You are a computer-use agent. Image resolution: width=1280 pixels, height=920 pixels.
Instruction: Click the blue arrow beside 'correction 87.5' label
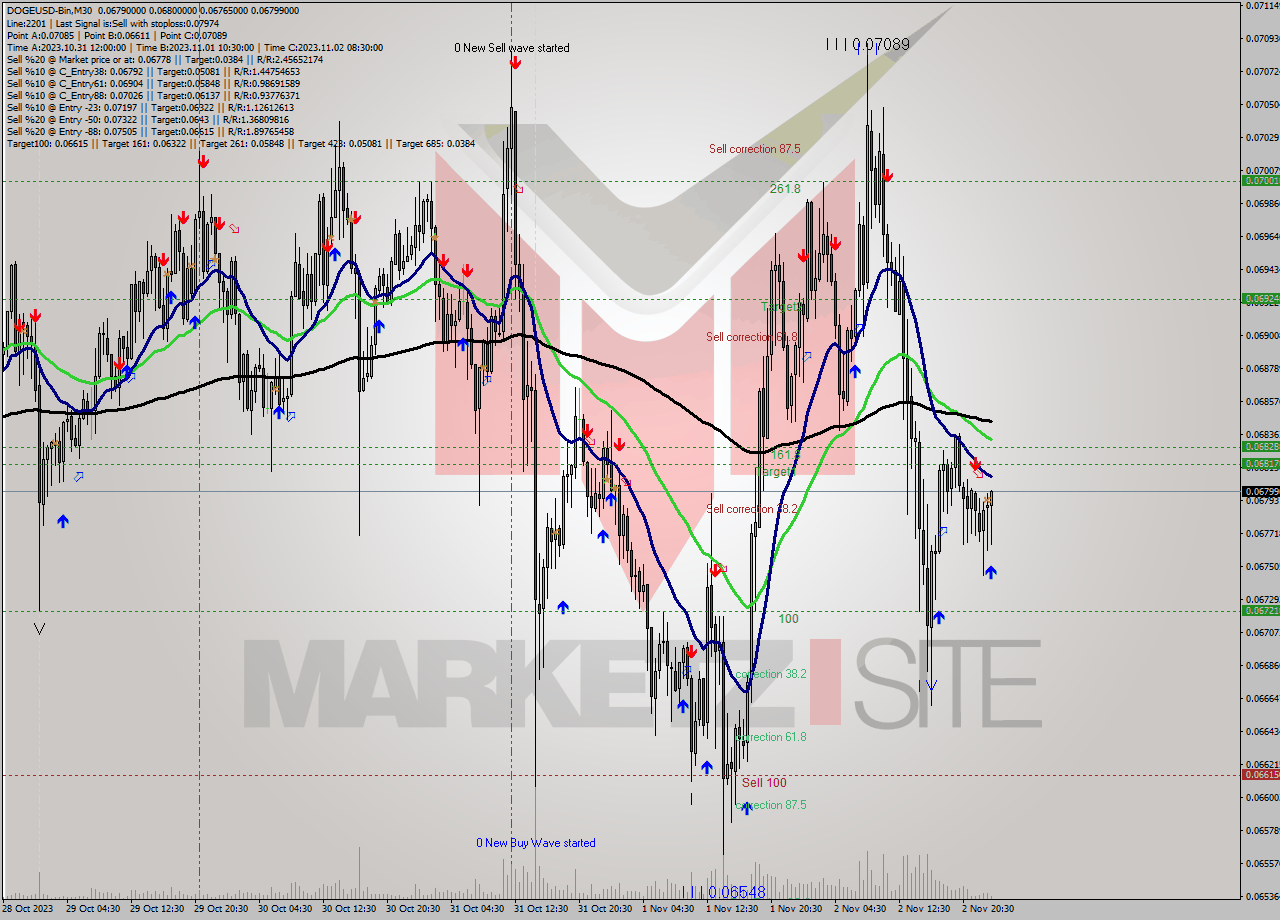[x=745, y=808]
